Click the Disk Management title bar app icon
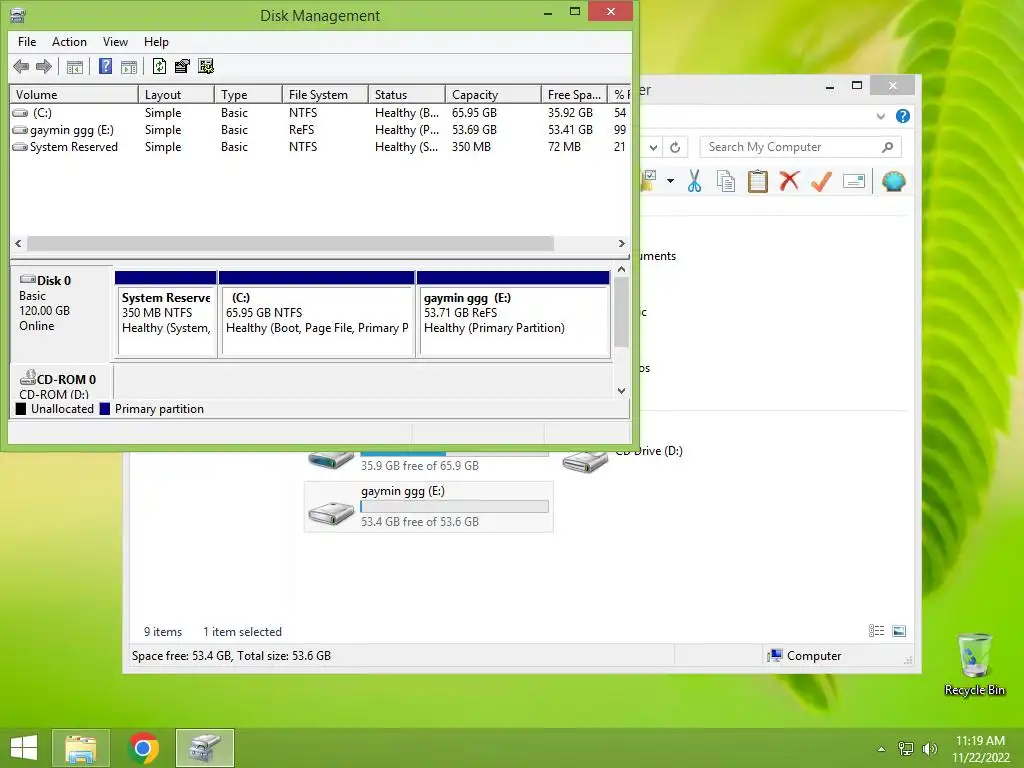Image resolution: width=1024 pixels, height=768 pixels. click(18, 15)
